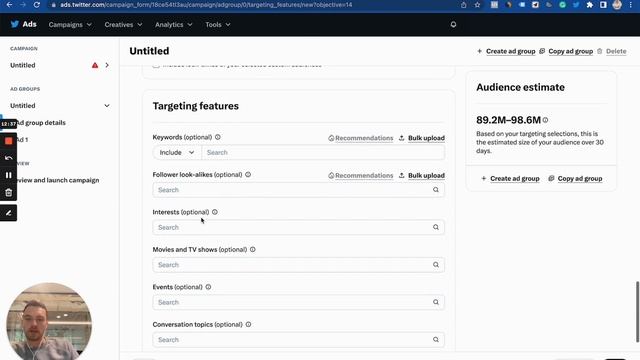Click the Follower look-alikes search field
This screenshot has height=360, width=640.
point(298,190)
